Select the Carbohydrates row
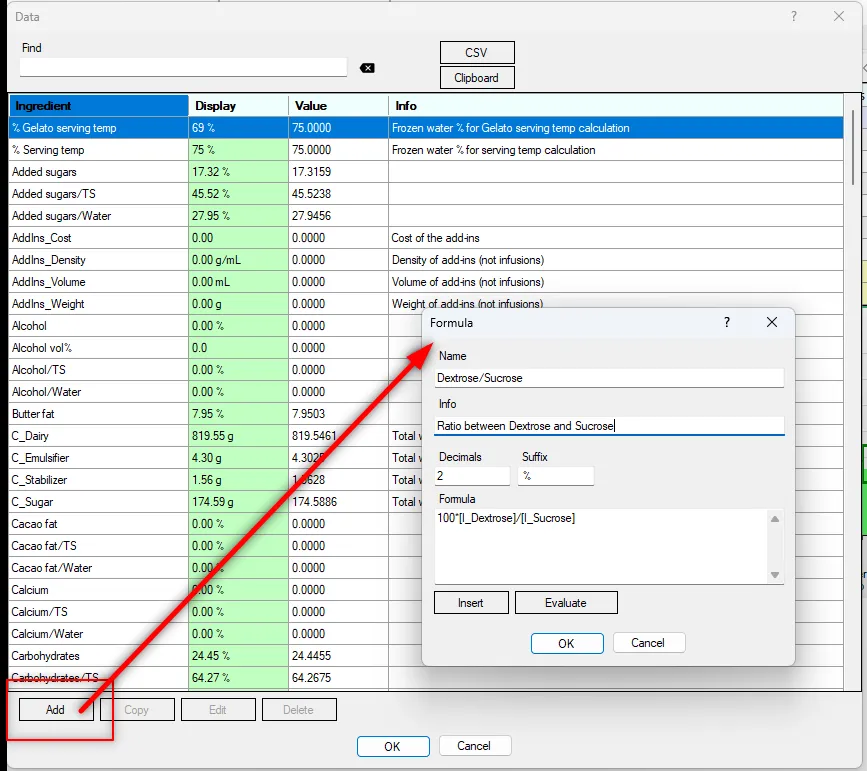Screen dimensions: 867x771 pyautogui.click(x=216, y=656)
